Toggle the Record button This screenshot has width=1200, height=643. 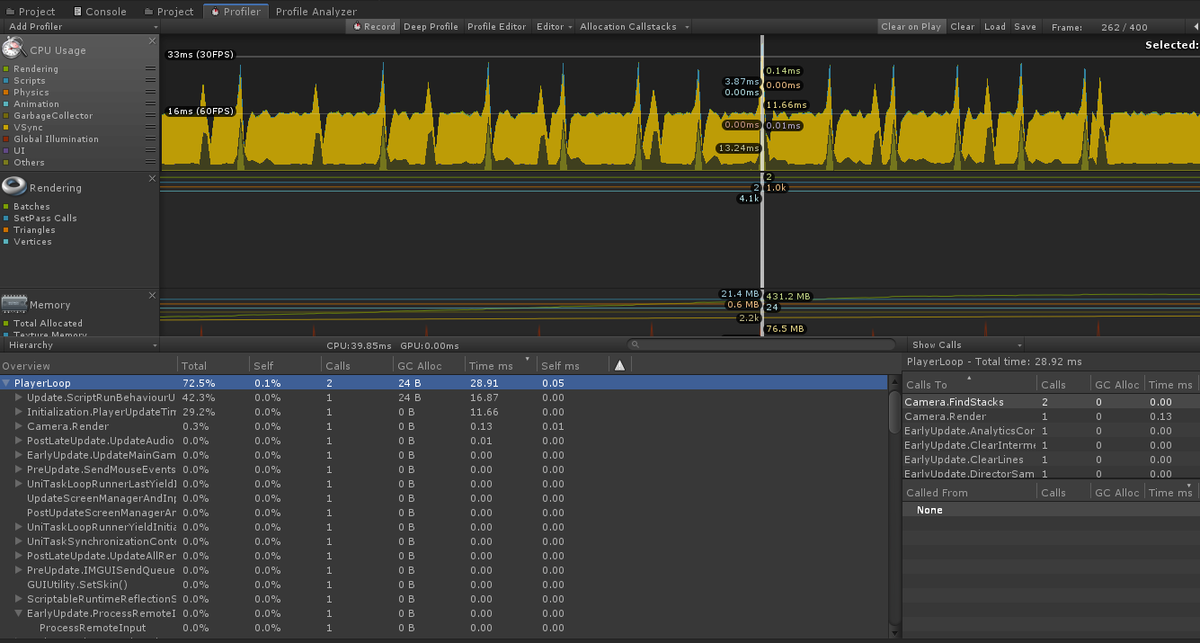pyautogui.click(x=373, y=27)
